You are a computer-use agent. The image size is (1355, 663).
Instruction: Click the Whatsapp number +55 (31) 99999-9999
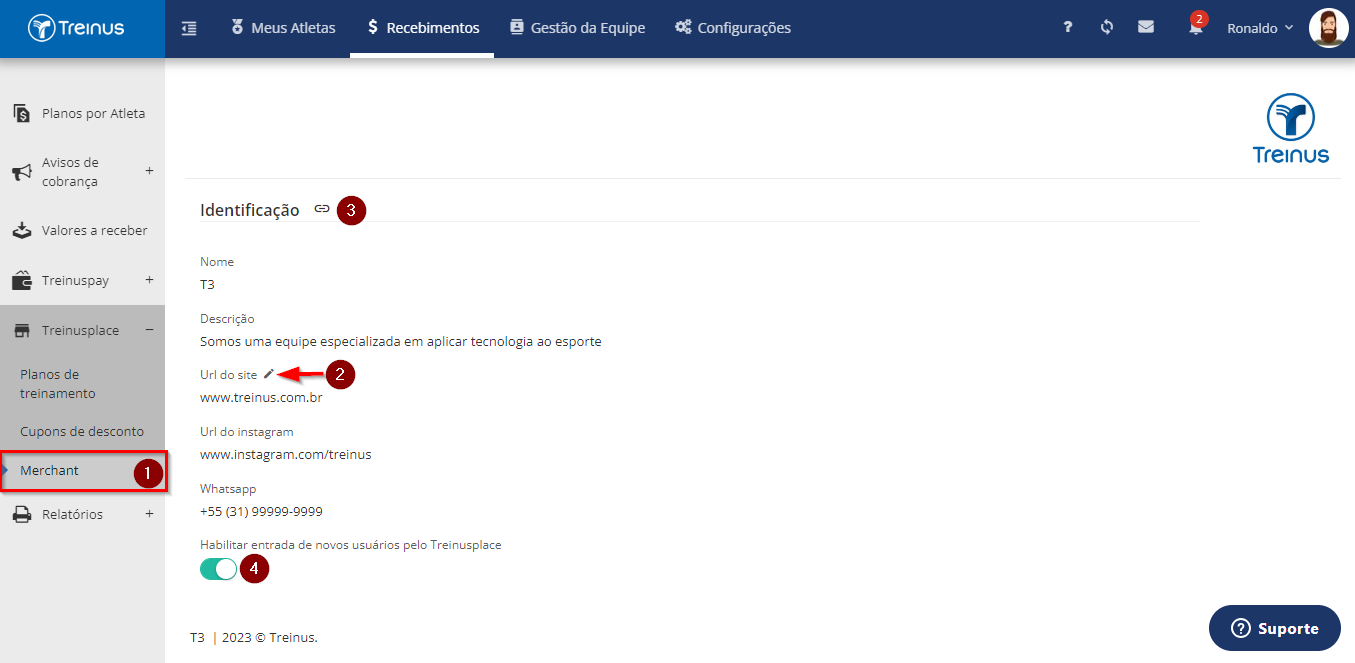[x=261, y=512]
